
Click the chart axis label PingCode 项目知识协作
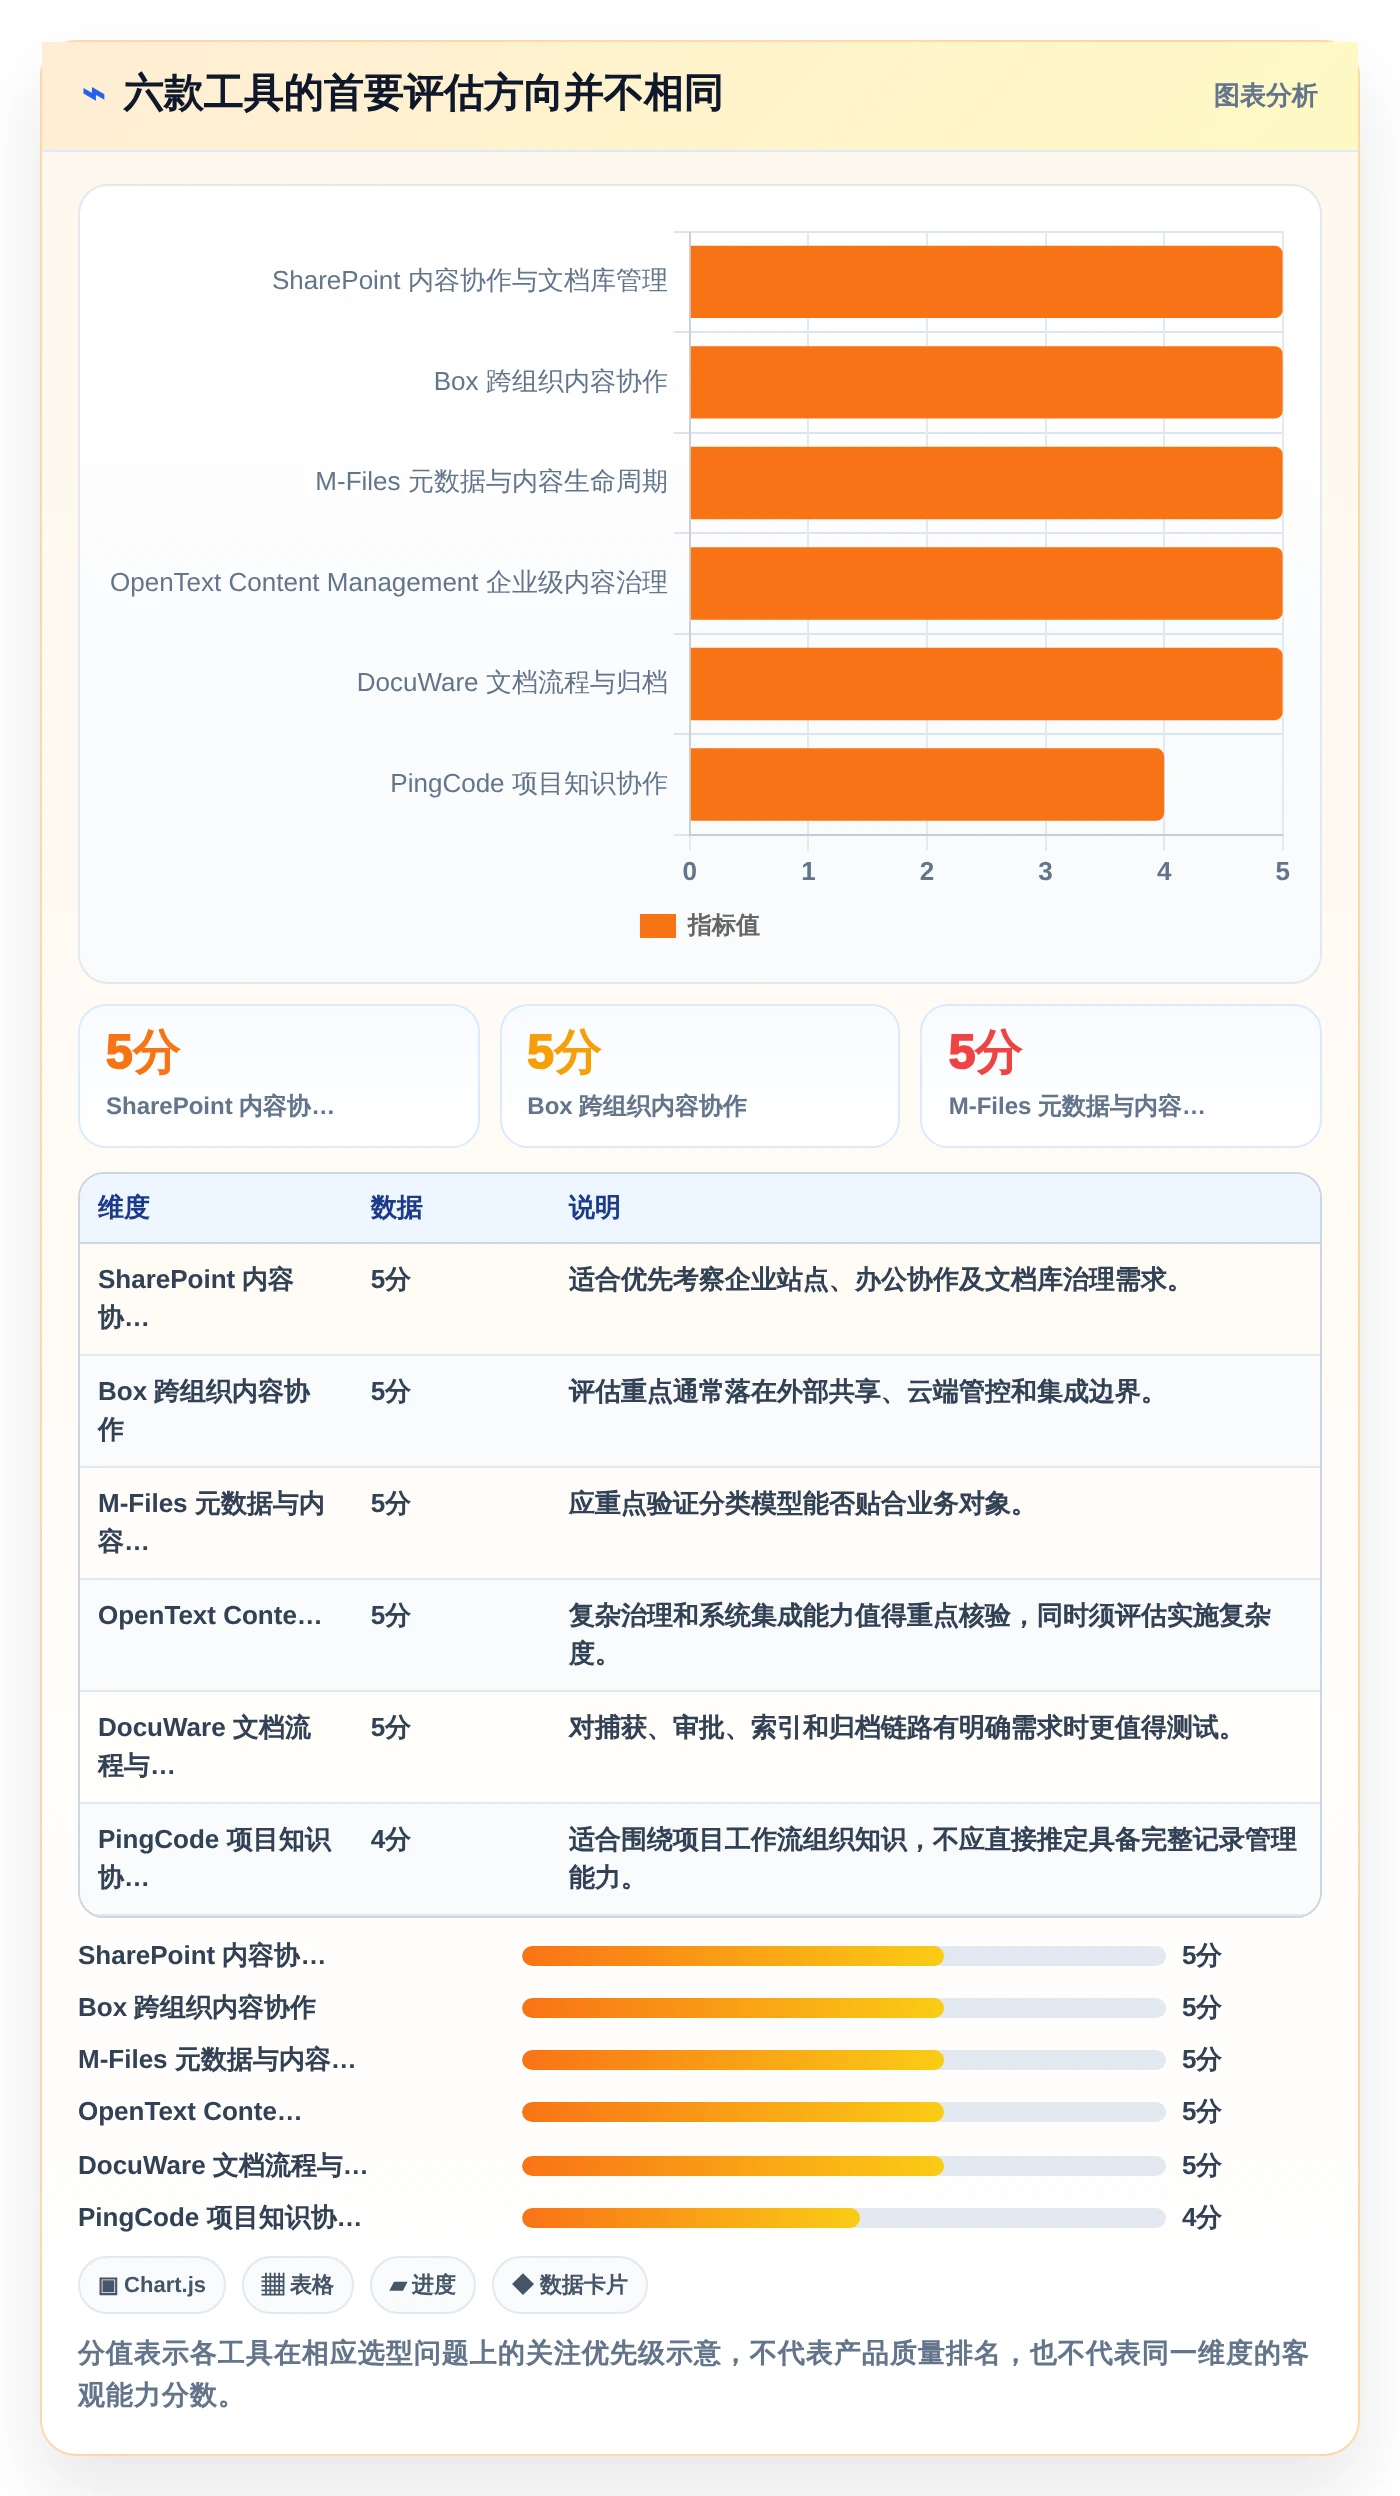click(x=528, y=784)
